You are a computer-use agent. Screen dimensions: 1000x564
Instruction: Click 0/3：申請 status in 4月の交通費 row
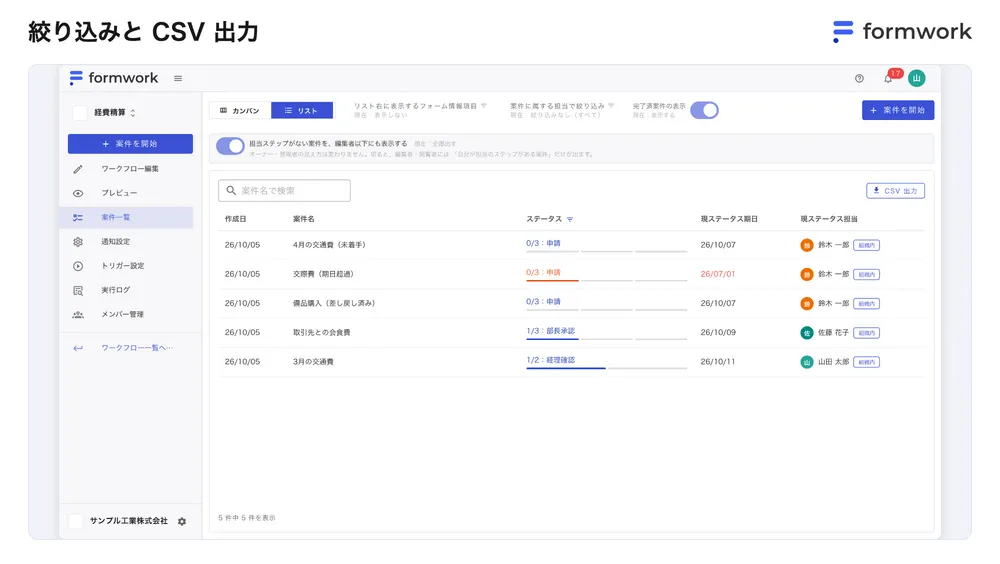[543, 243]
